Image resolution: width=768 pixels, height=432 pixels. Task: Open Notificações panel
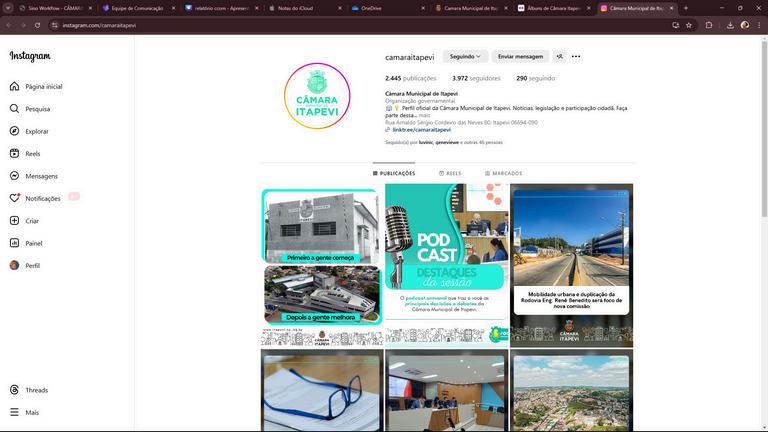point(35,198)
